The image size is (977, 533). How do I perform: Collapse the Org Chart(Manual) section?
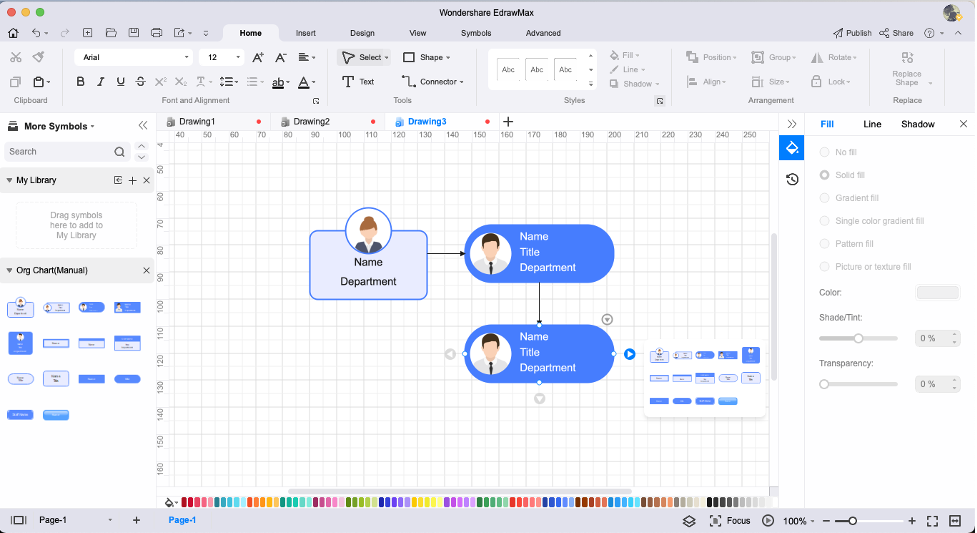9,271
